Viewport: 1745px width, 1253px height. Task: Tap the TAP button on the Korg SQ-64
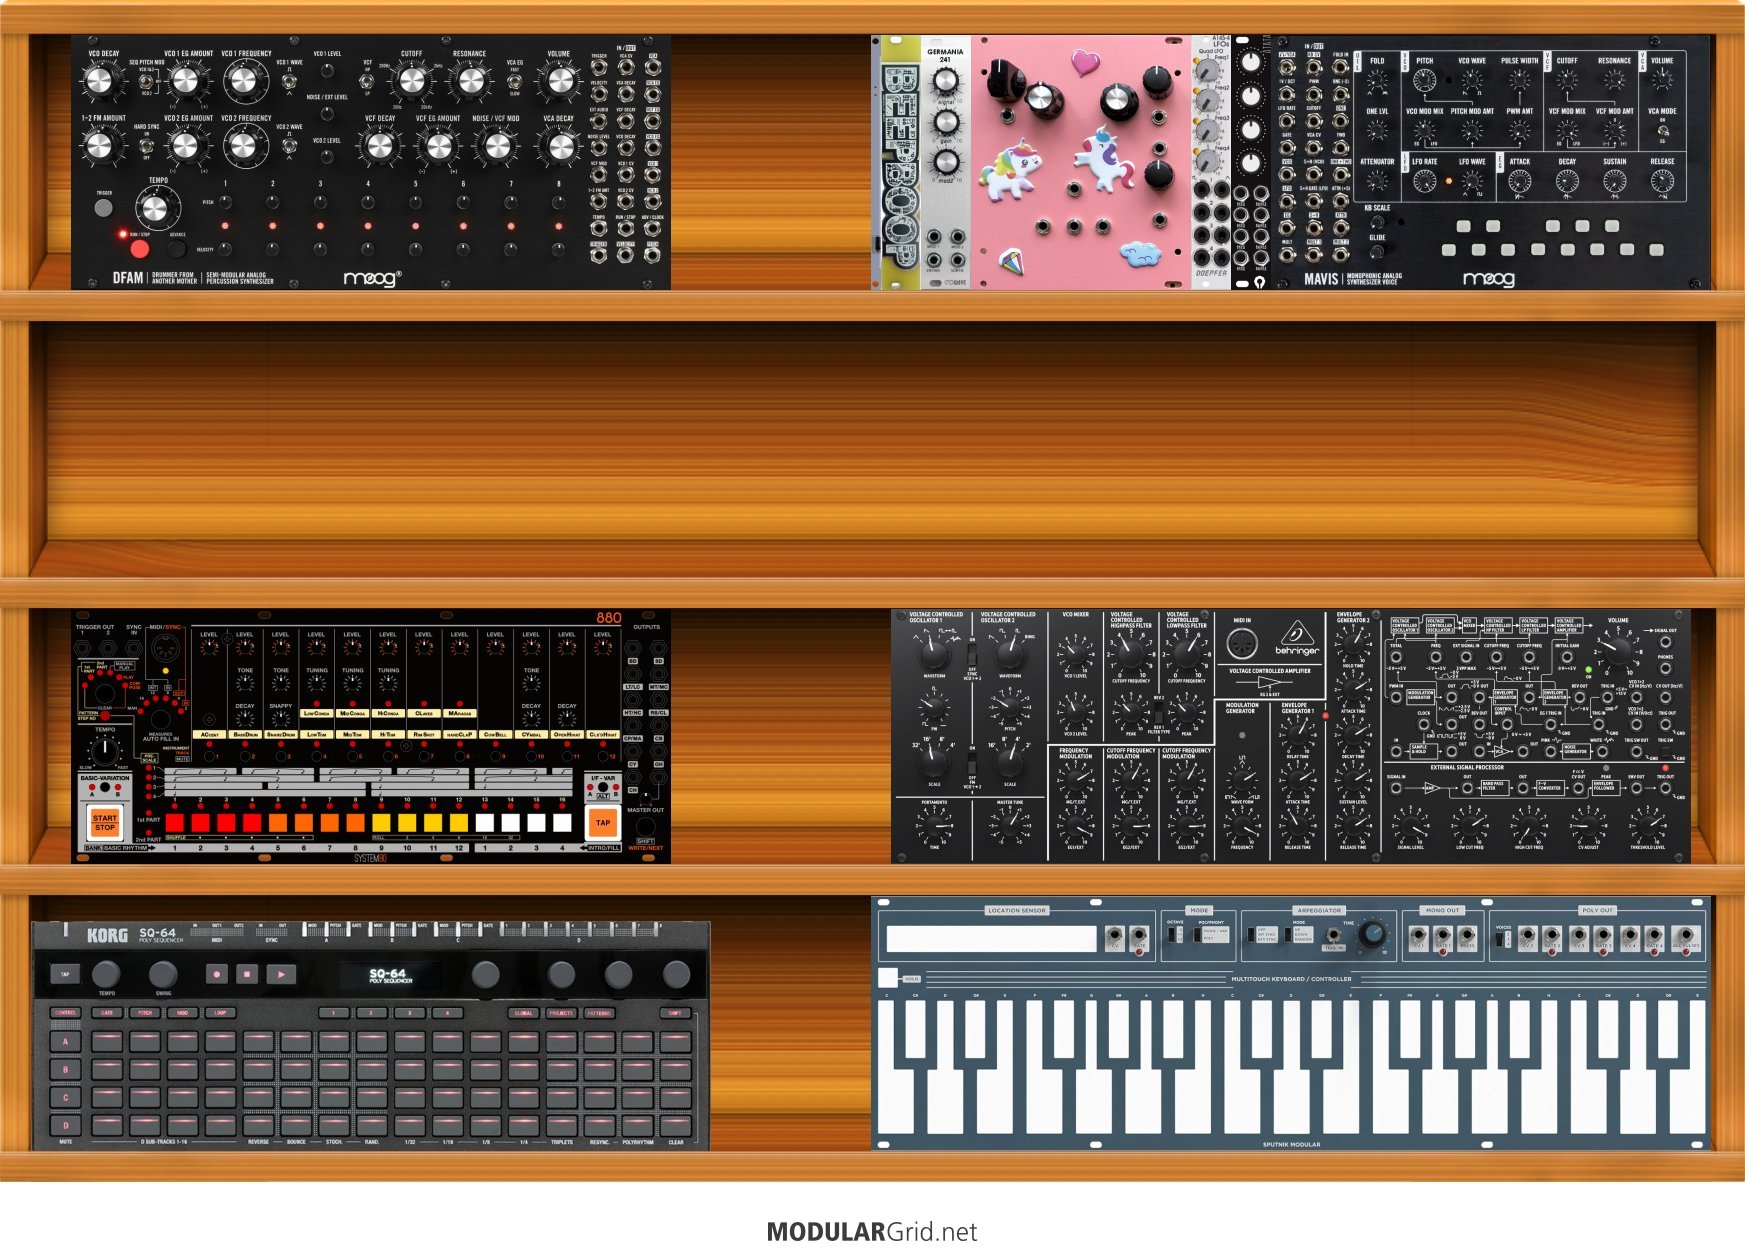66,974
